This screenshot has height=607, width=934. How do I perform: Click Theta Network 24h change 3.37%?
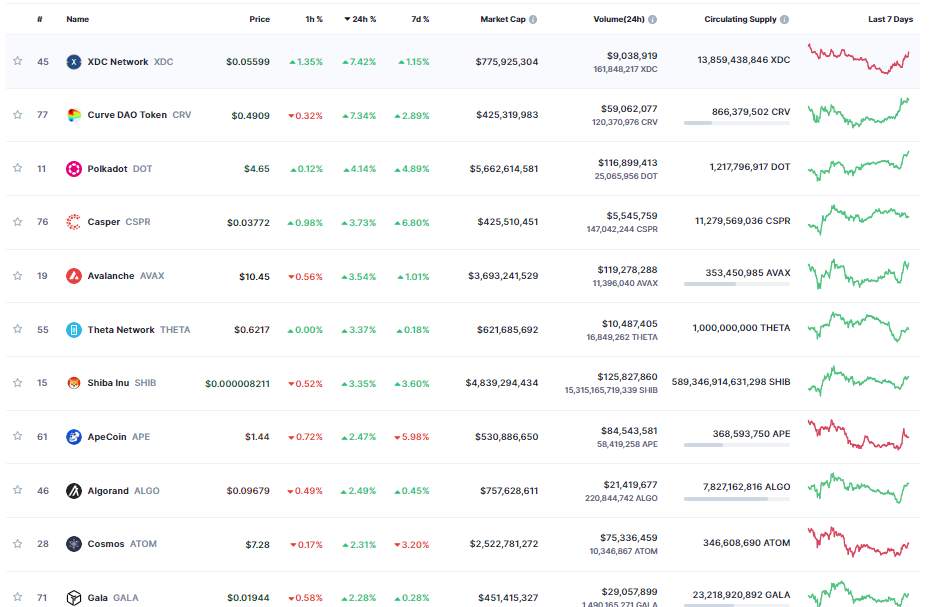[x=359, y=329]
